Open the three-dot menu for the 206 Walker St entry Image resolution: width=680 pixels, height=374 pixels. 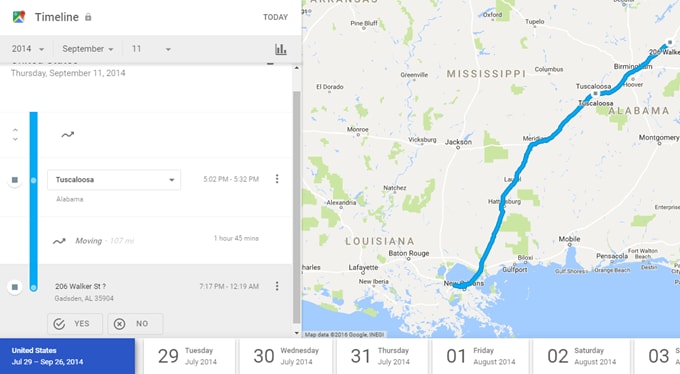(277, 286)
